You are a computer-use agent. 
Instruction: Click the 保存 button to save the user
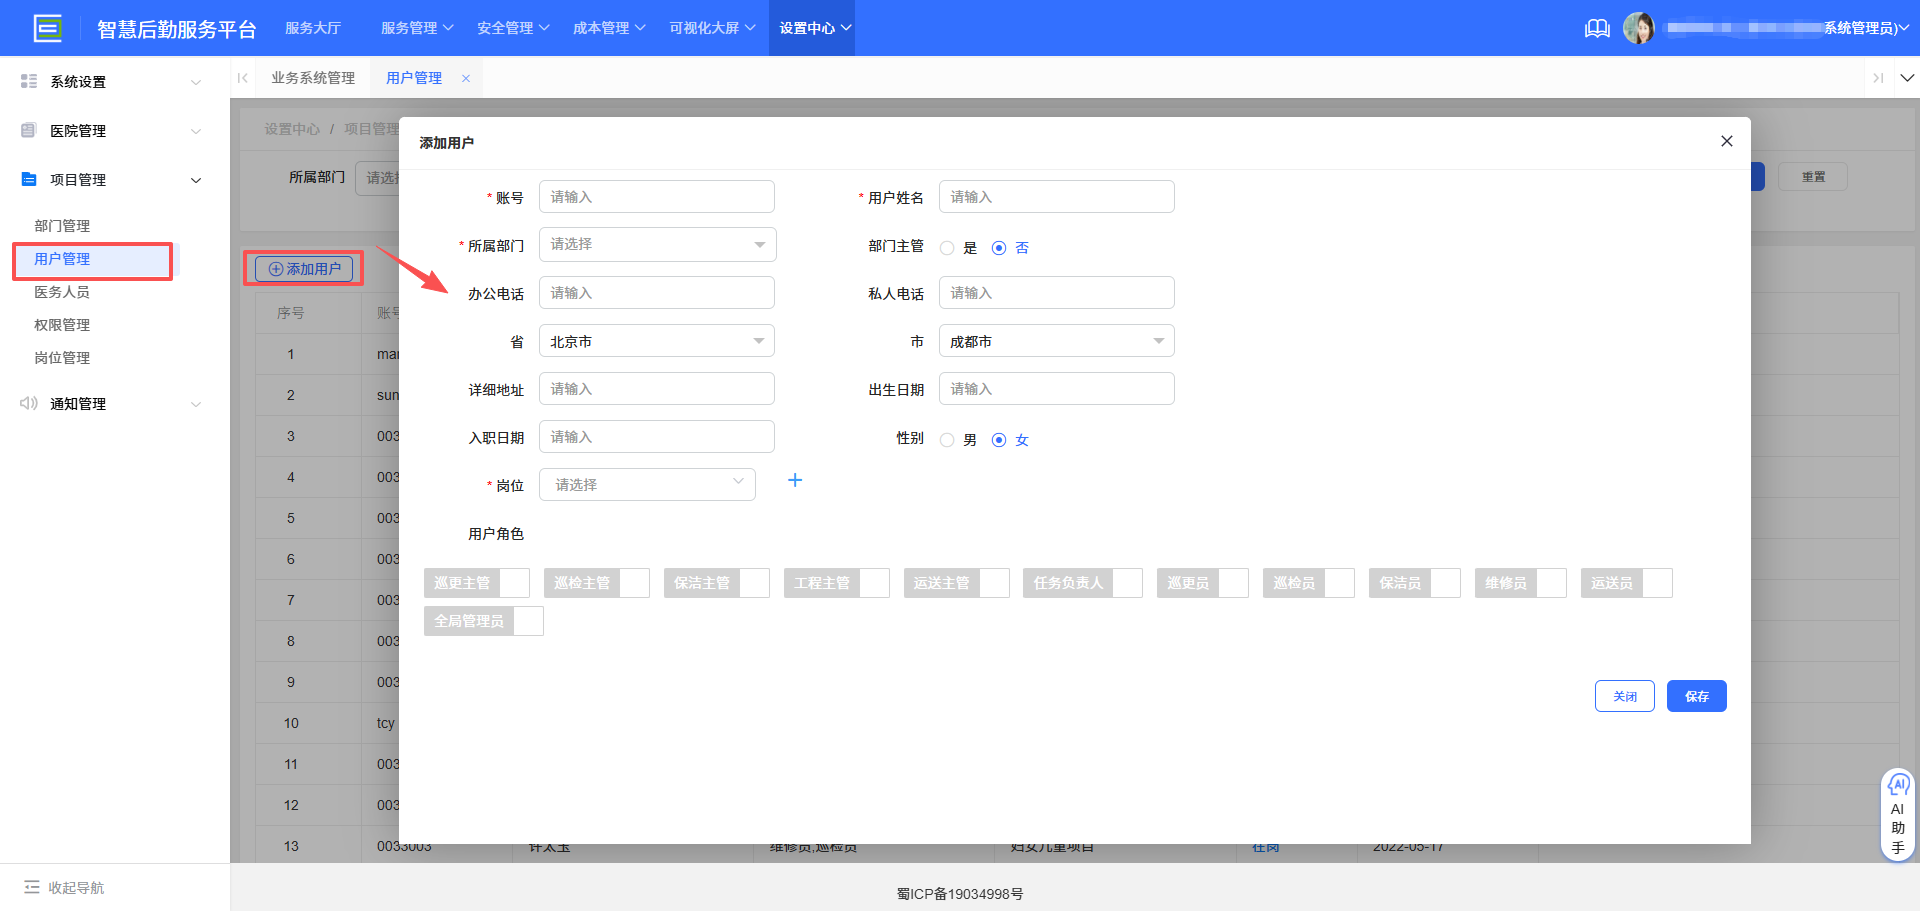pos(1696,695)
